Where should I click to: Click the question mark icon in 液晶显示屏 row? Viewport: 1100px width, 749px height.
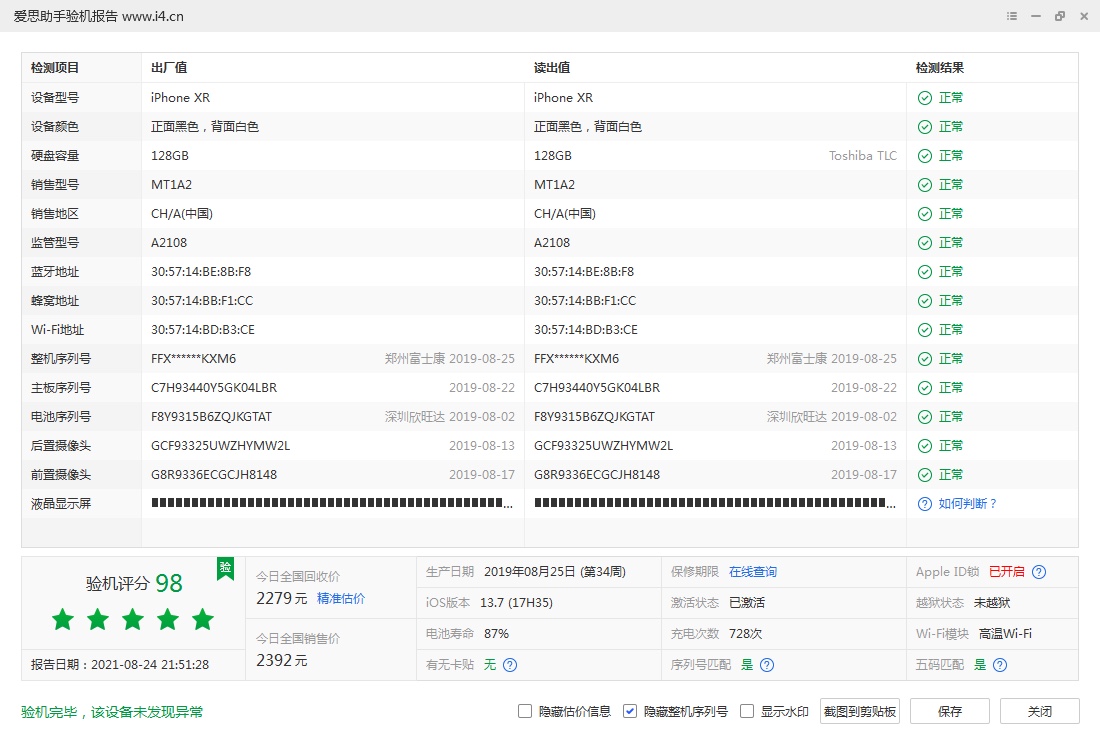point(925,504)
